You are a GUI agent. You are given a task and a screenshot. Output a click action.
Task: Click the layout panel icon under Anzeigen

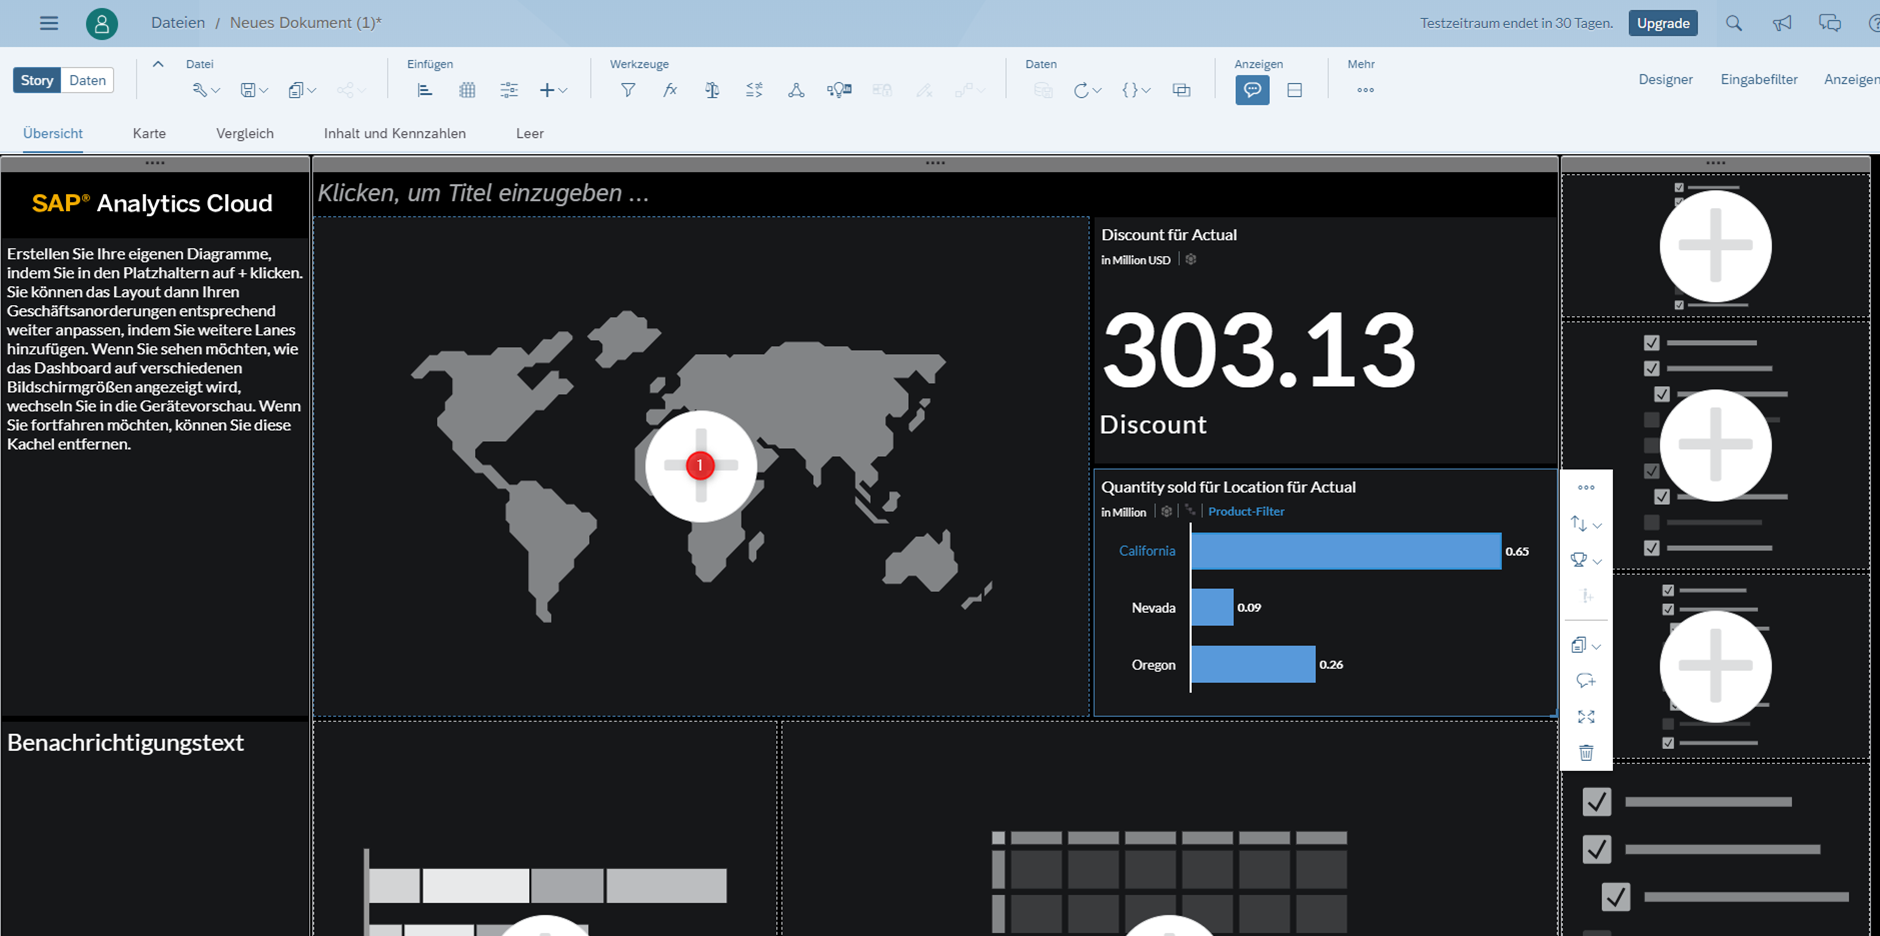1294,90
